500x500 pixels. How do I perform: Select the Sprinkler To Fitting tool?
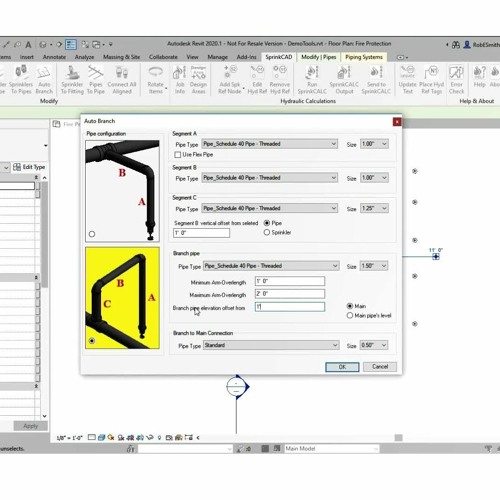[72, 79]
